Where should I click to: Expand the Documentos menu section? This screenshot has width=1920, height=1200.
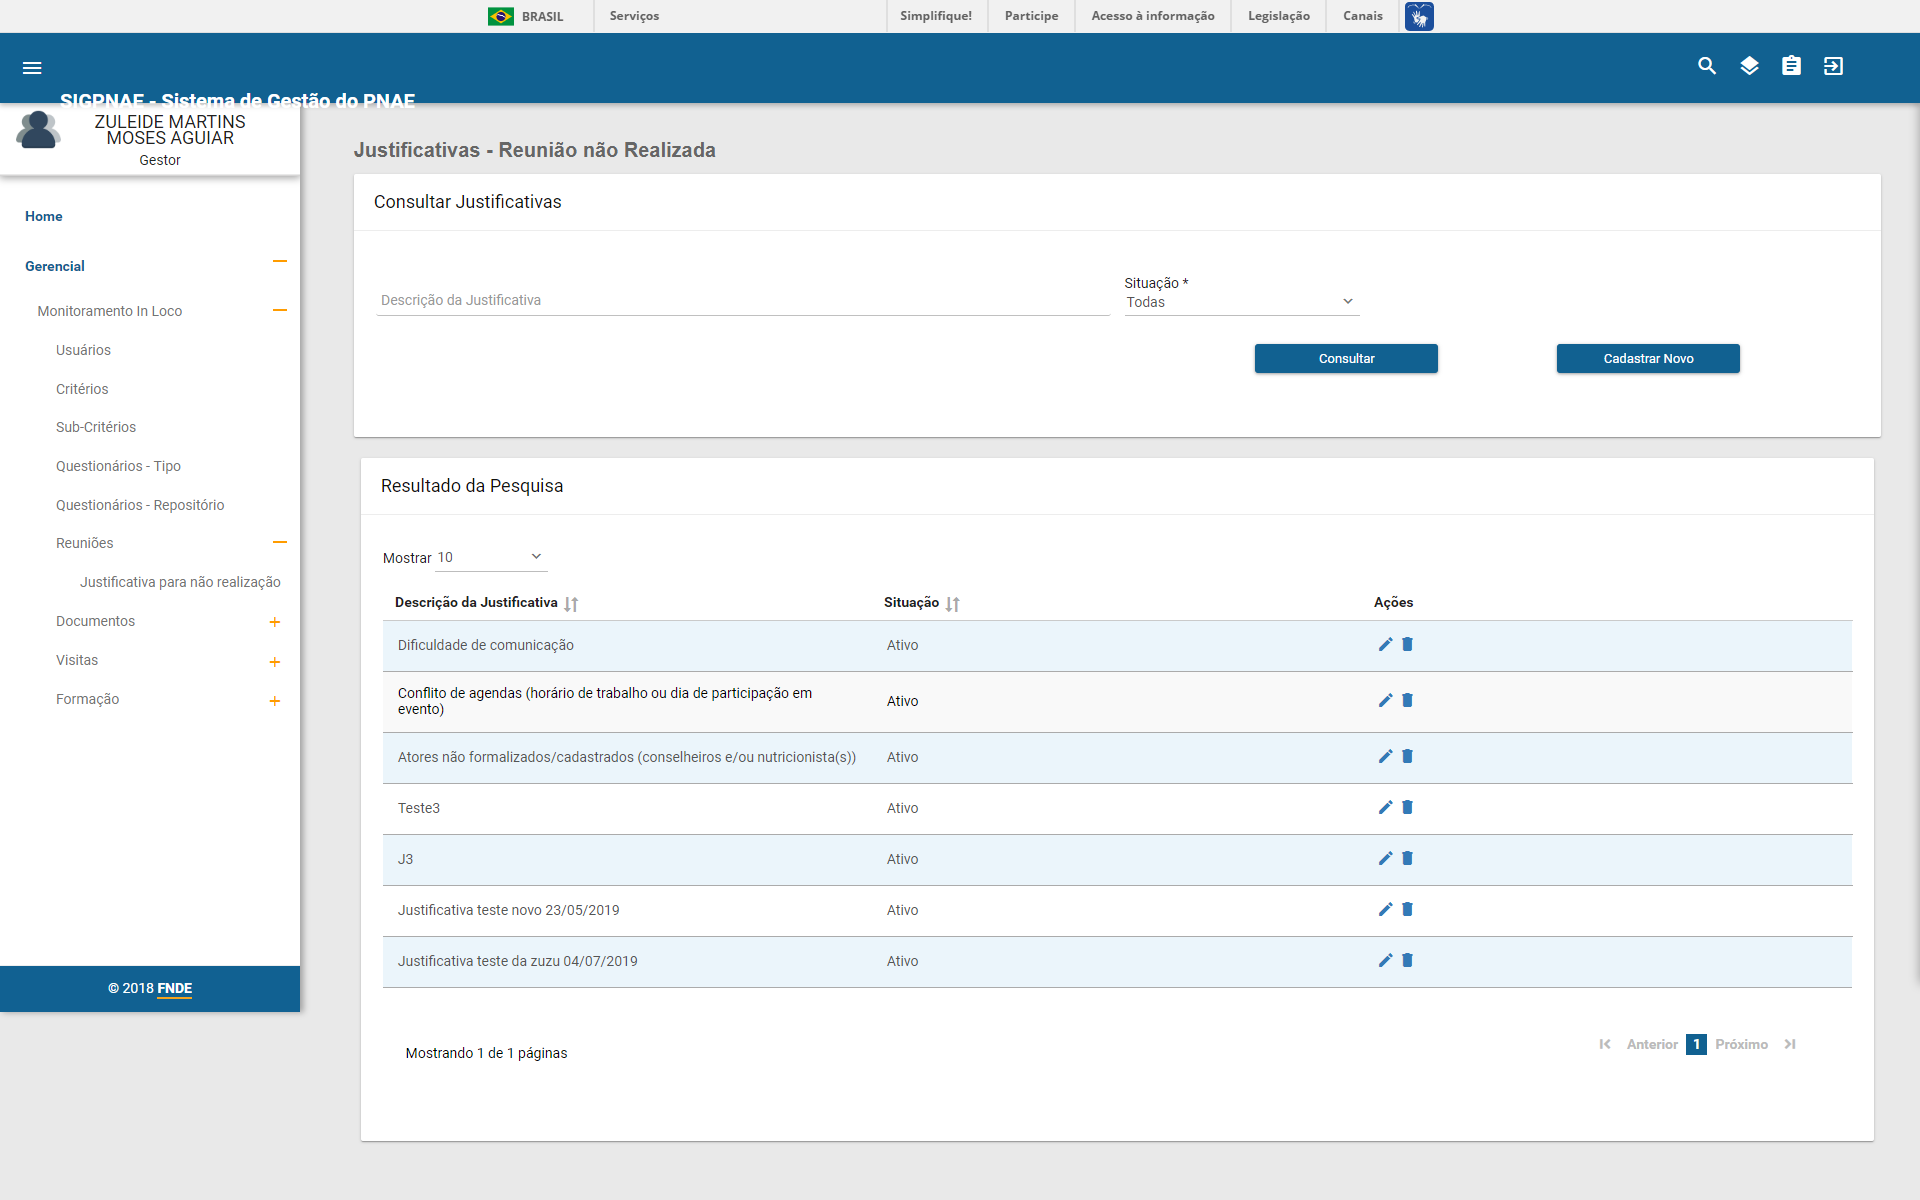click(275, 622)
